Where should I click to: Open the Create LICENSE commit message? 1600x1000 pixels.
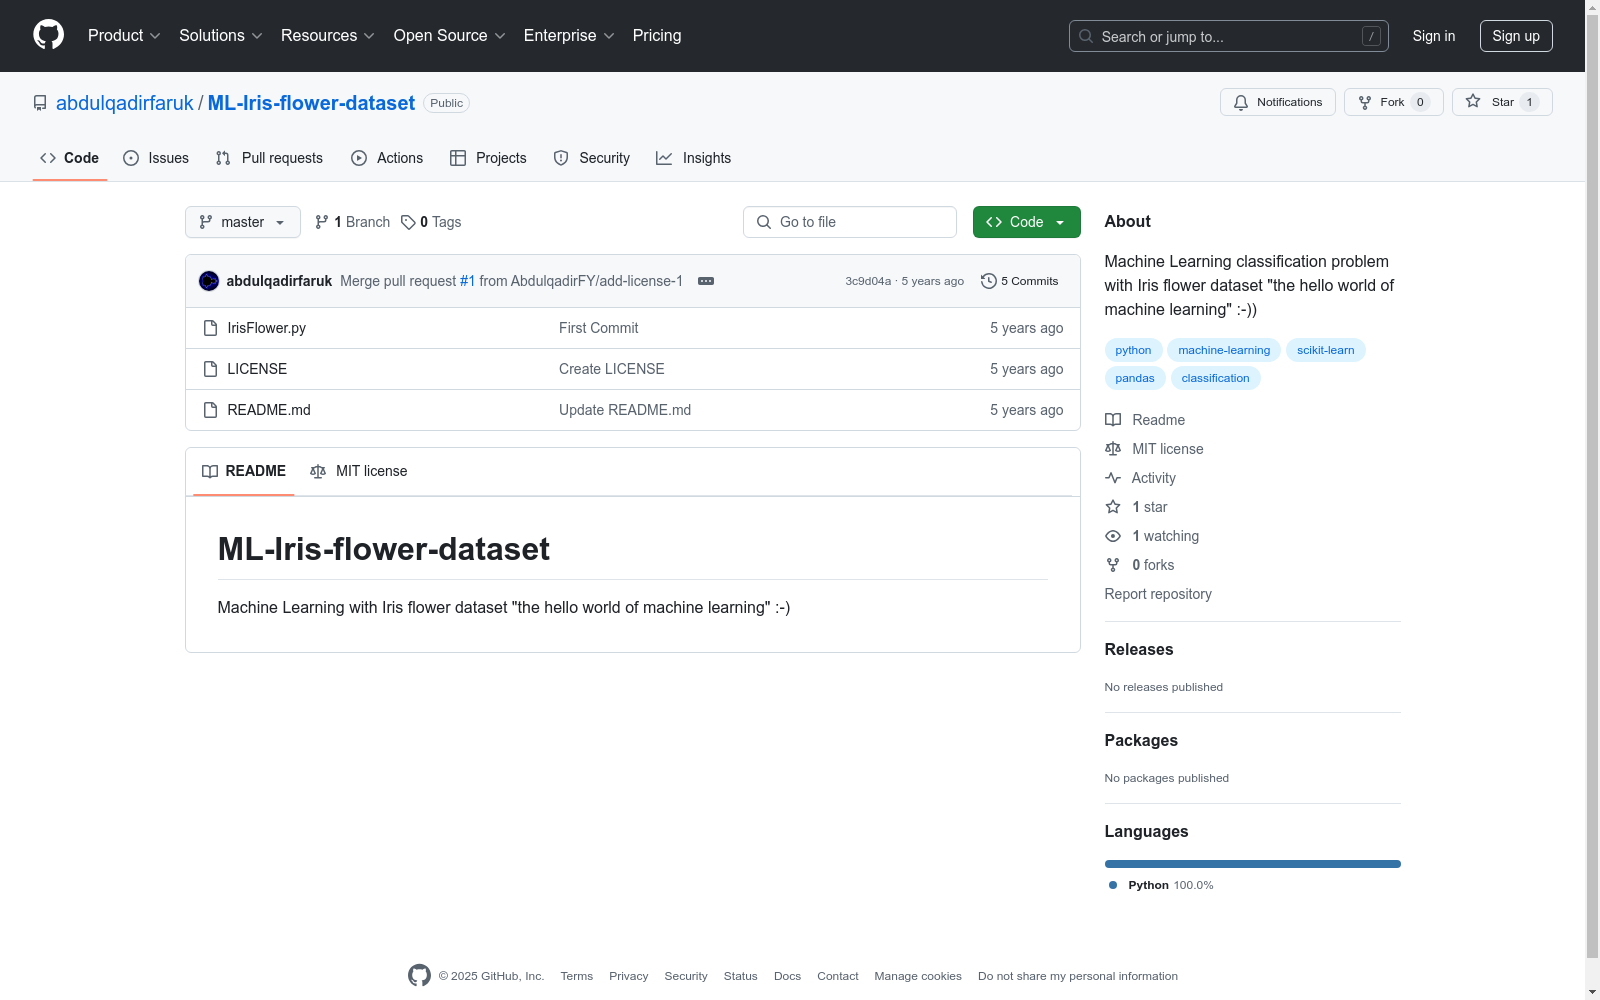[612, 369]
